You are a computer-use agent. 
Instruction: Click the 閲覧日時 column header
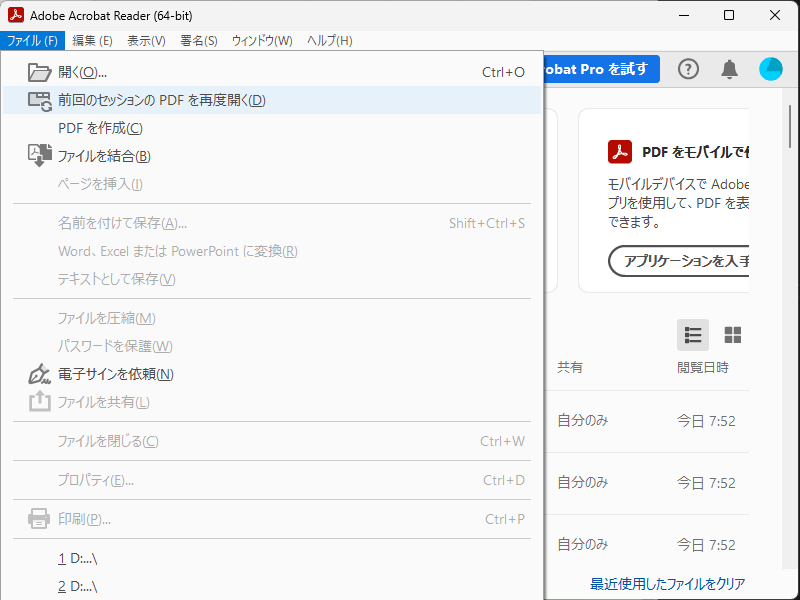coord(703,367)
